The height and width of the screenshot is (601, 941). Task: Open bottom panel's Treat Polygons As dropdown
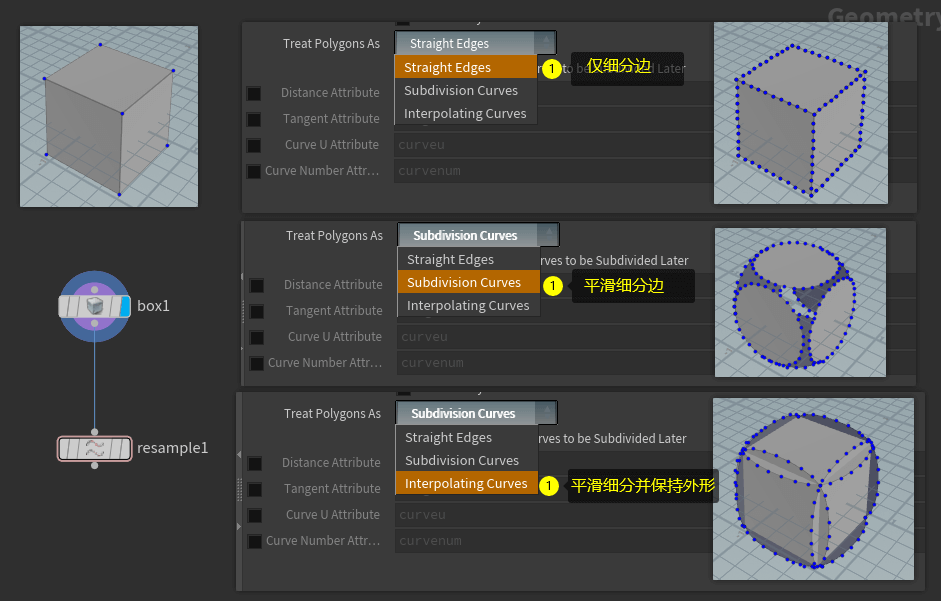477,413
